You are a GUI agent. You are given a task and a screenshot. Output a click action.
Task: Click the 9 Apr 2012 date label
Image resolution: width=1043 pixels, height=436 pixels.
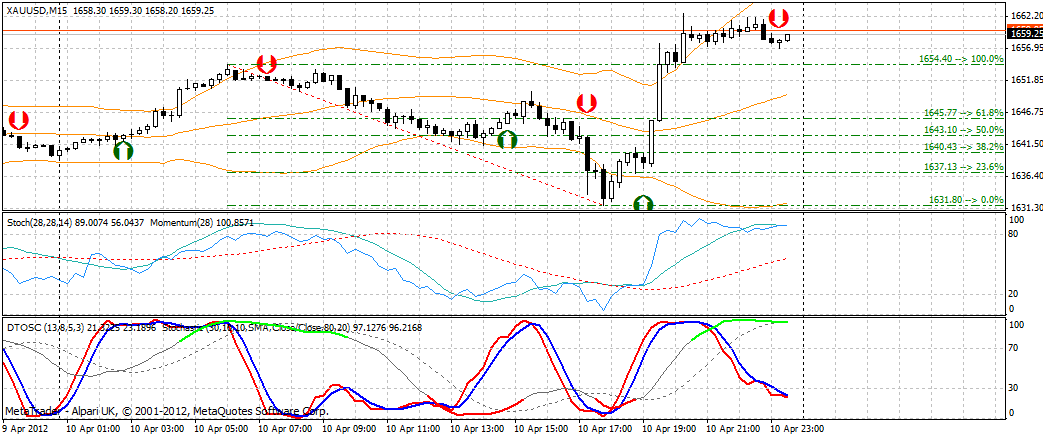click(x=24, y=430)
